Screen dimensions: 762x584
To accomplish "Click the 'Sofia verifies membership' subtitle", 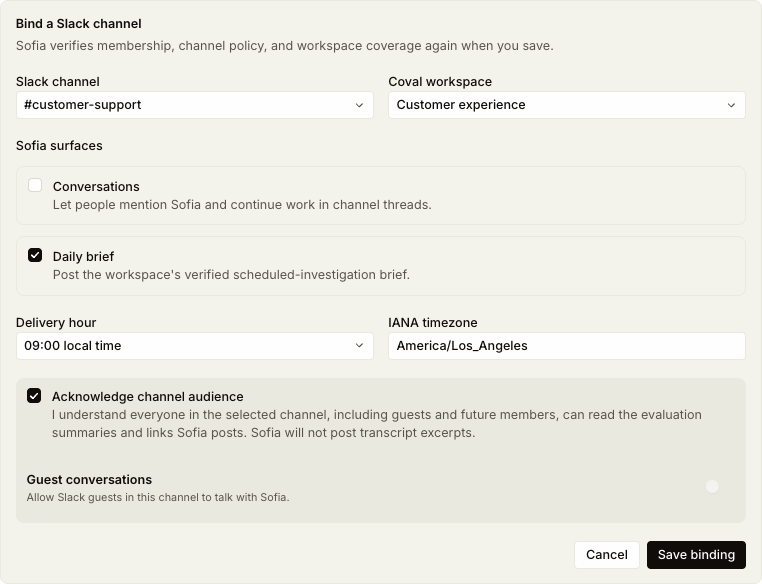I will coord(285,46).
